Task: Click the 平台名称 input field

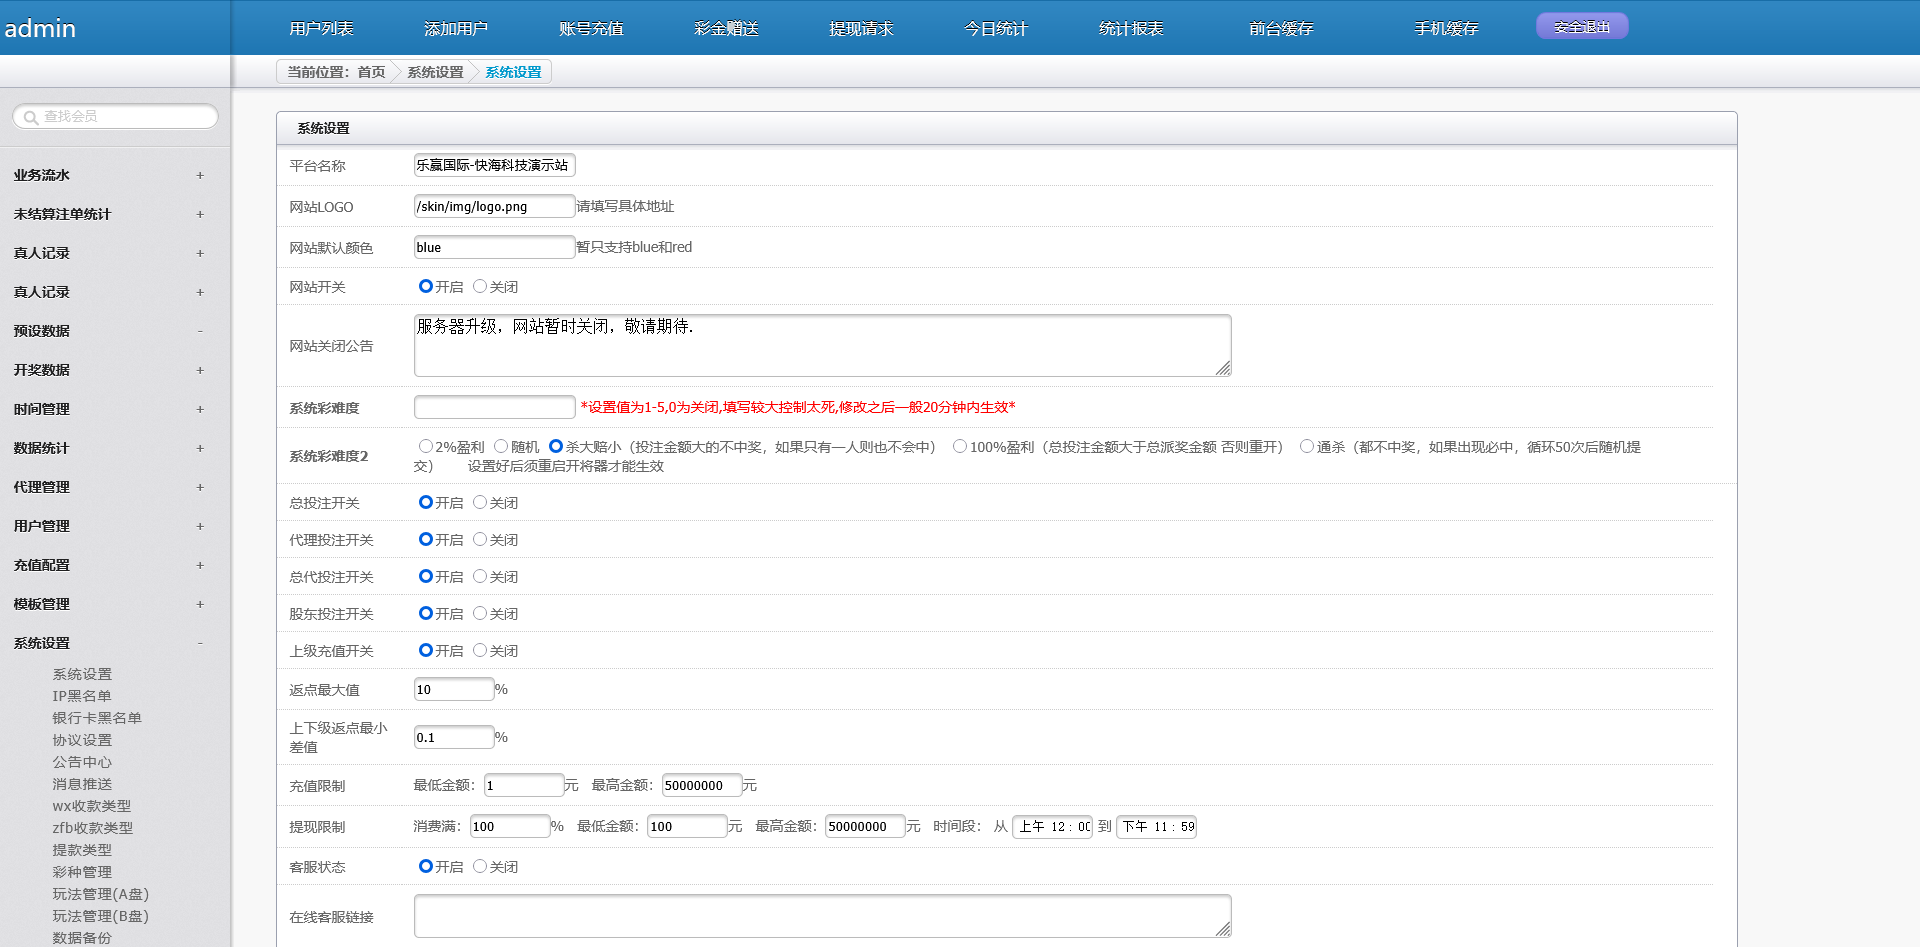Action: tap(495, 165)
